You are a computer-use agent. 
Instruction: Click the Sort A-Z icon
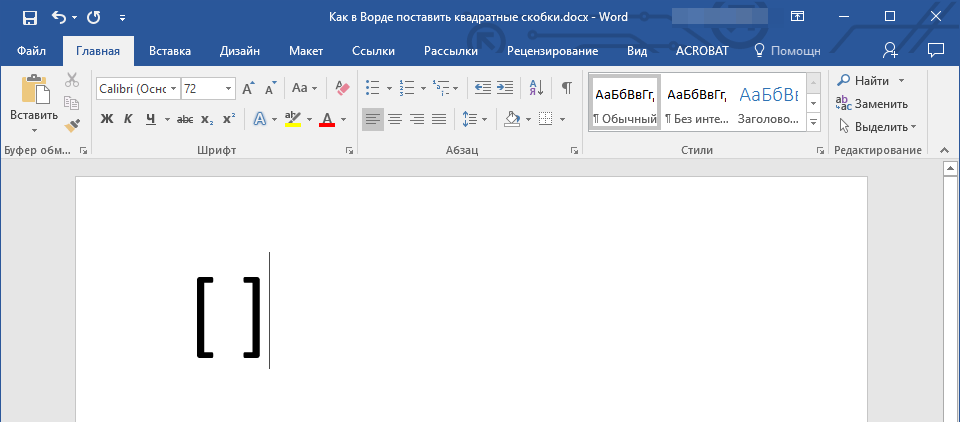pyautogui.click(x=535, y=88)
